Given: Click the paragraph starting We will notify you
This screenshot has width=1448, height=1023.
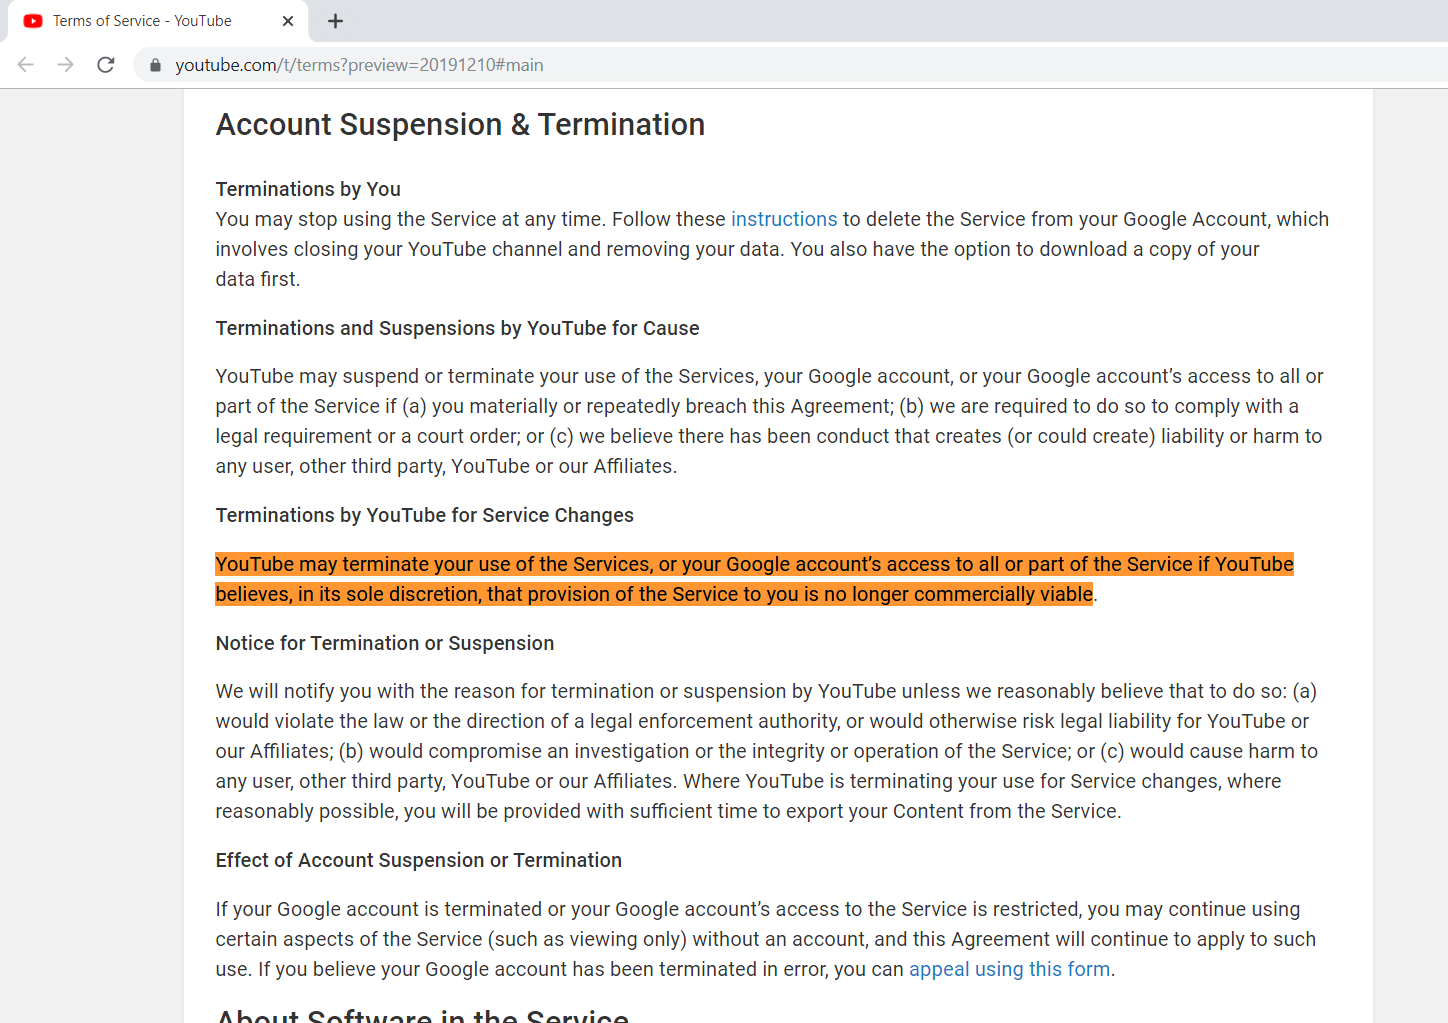Looking at the screenshot, I should pyautogui.click(x=767, y=751).
